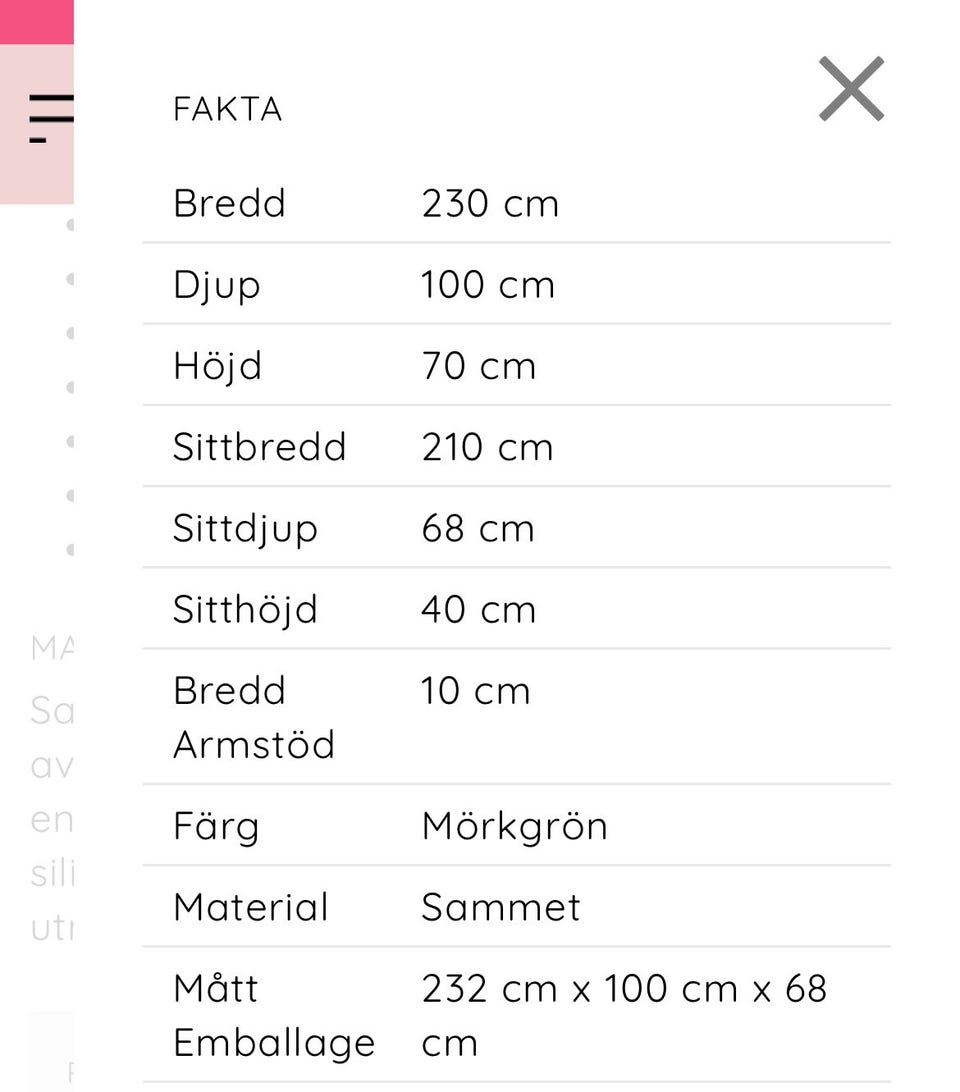
Task: Click the 10 cm armrest width value
Action: (x=475, y=691)
